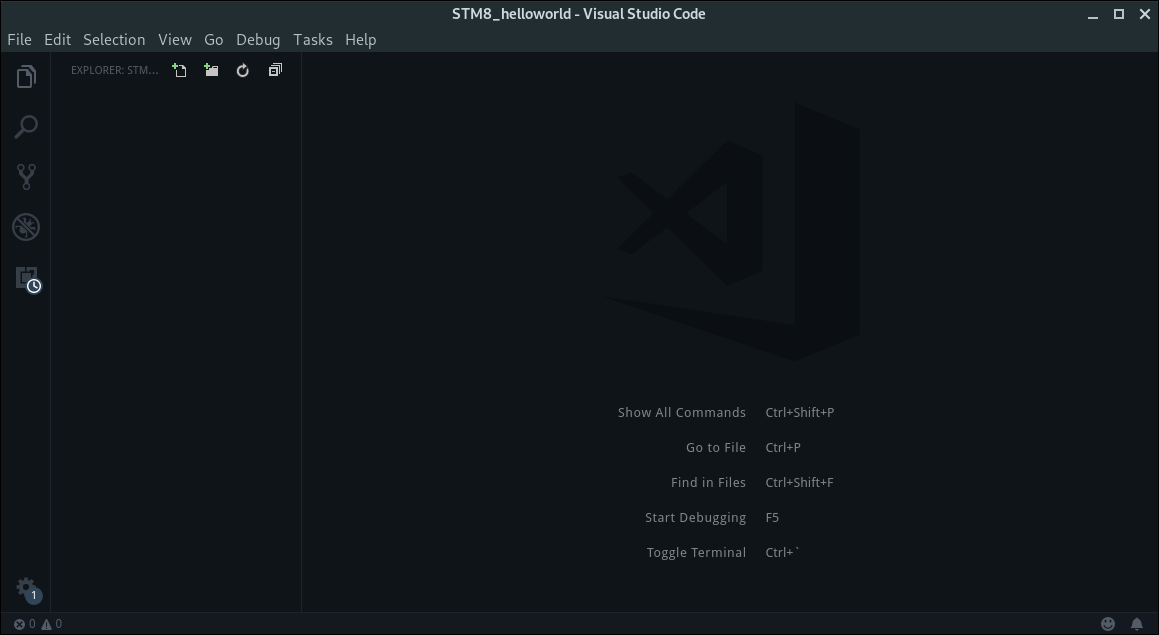Open the feedback smiley in status bar
This screenshot has width=1159, height=635.
tap(1107, 624)
